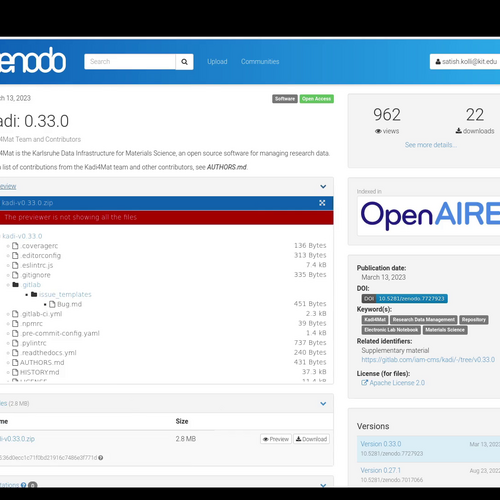
Task: Click the downloads arrow icon
Action: point(459,131)
